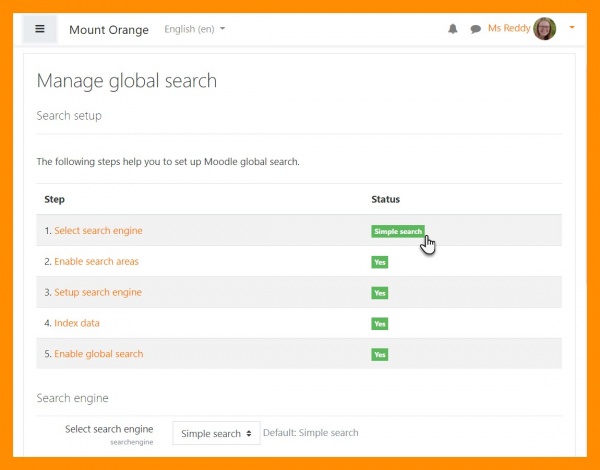The height and width of the screenshot is (470, 600).
Task: Open the Enable global search step link
Action: point(99,354)
